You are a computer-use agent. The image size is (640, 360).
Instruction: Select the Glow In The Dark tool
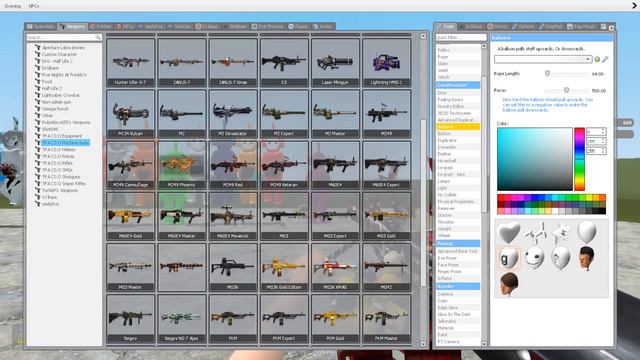point(458,314)
